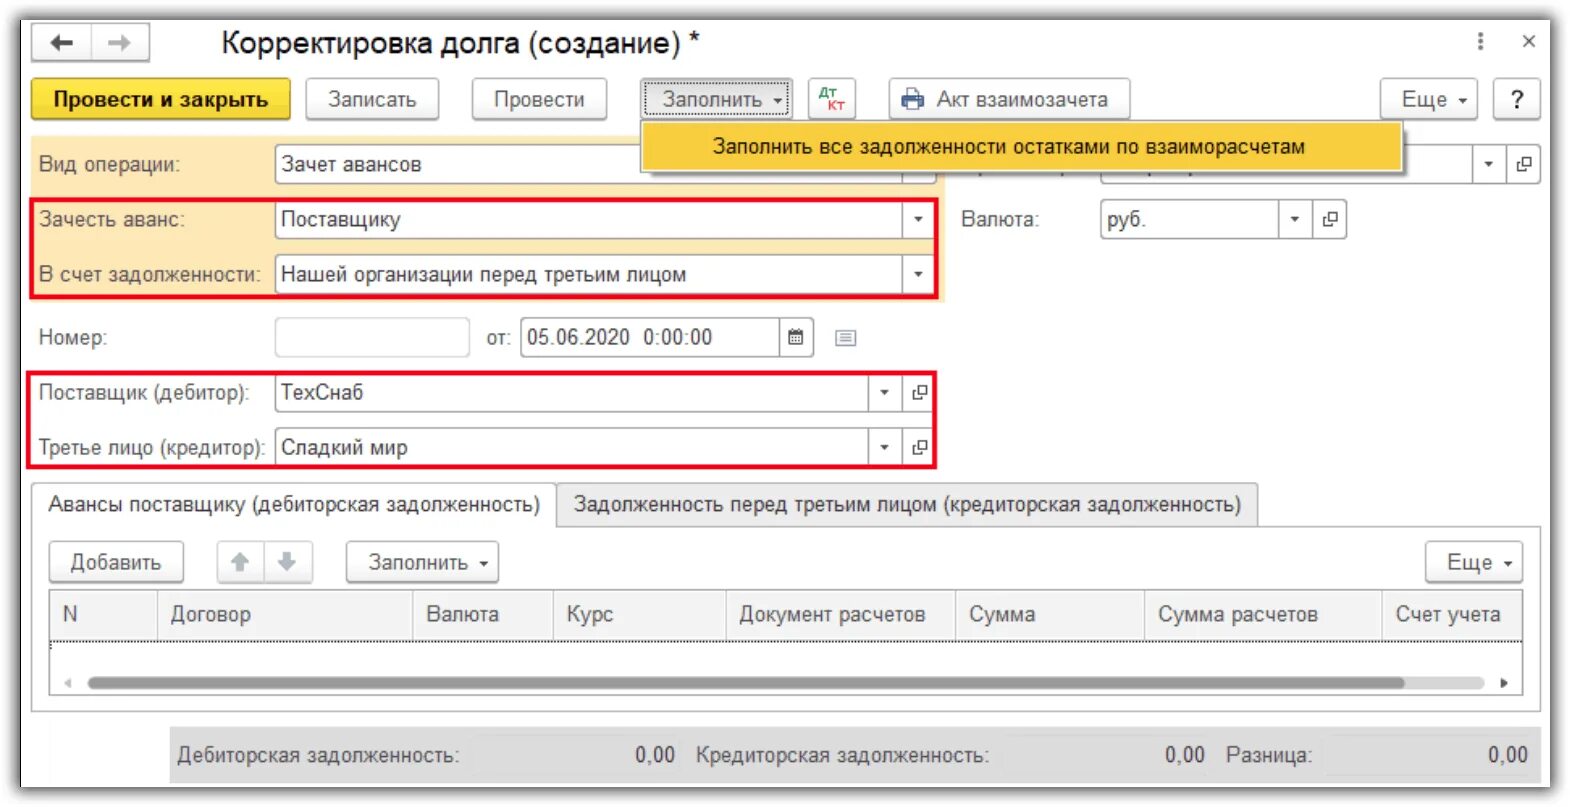Viewport: 1570px width, 807px height.
Task: Expand the Зачесть аванс dropdown arrow
Action: point(918,220)
